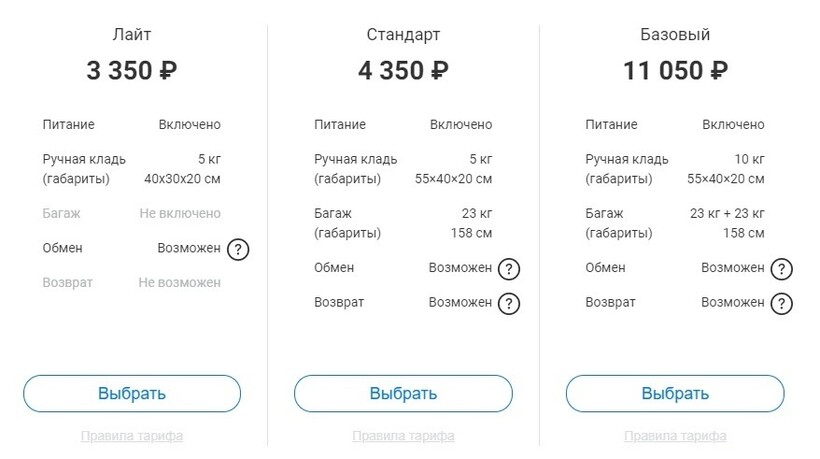Show help for Базовый Возврат
This screenshot has height=459, width=820.
781,303
